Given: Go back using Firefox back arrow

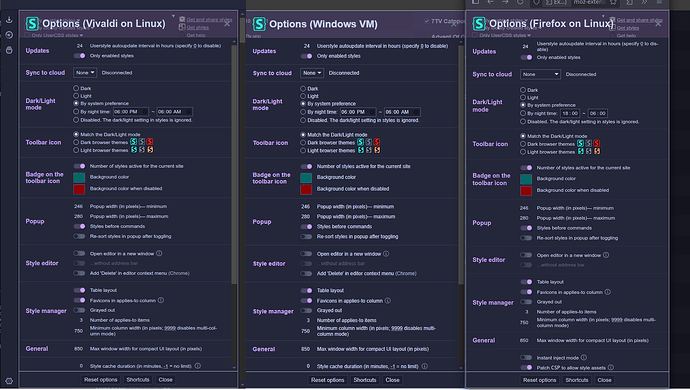Looking at the screenshot, I should (x=490, y=2).
